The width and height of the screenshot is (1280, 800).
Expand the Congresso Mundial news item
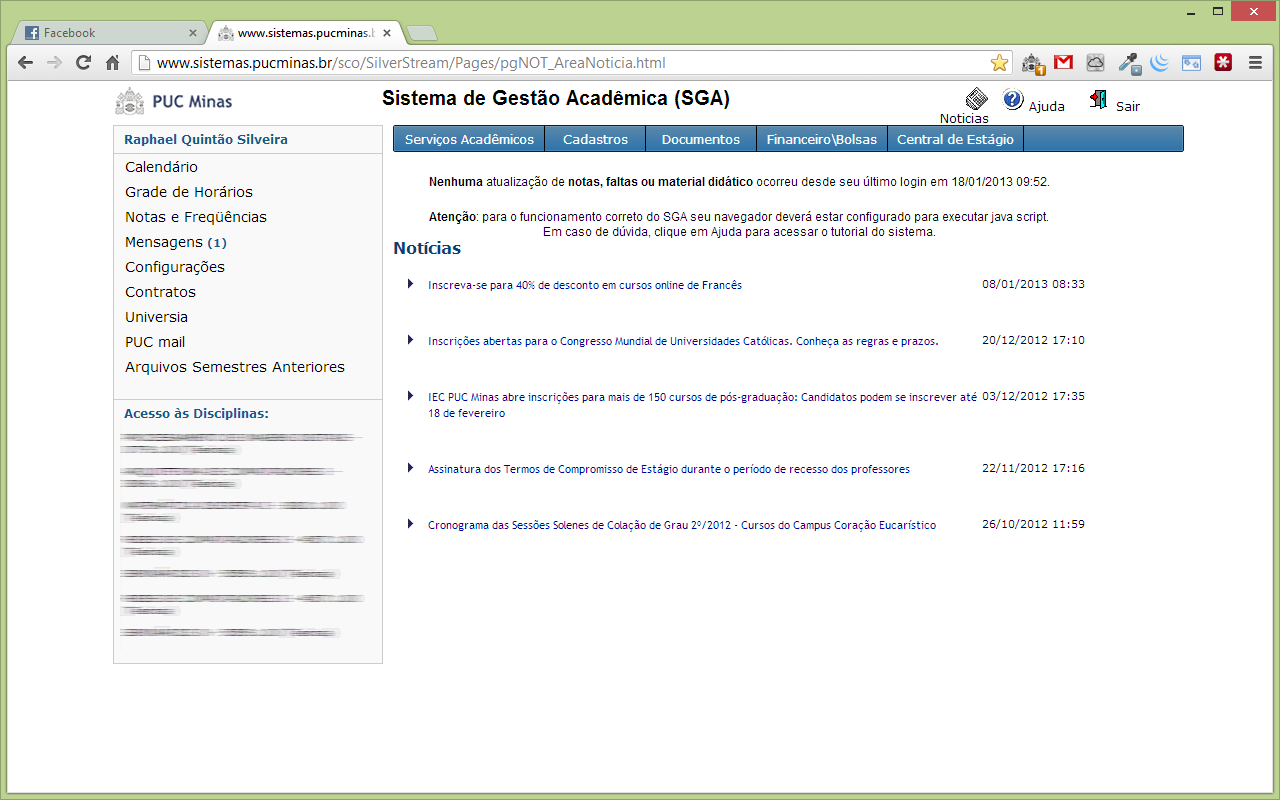click(410, 340)
